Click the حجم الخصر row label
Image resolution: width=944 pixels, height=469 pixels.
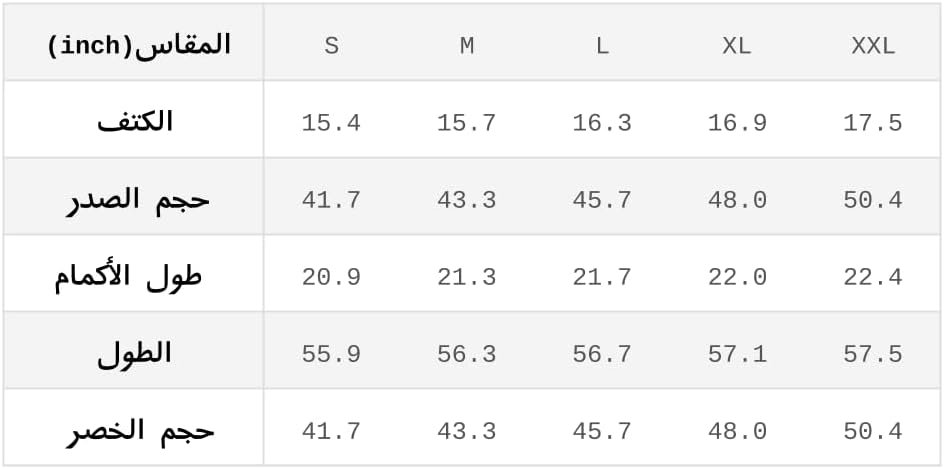[141, 430]
